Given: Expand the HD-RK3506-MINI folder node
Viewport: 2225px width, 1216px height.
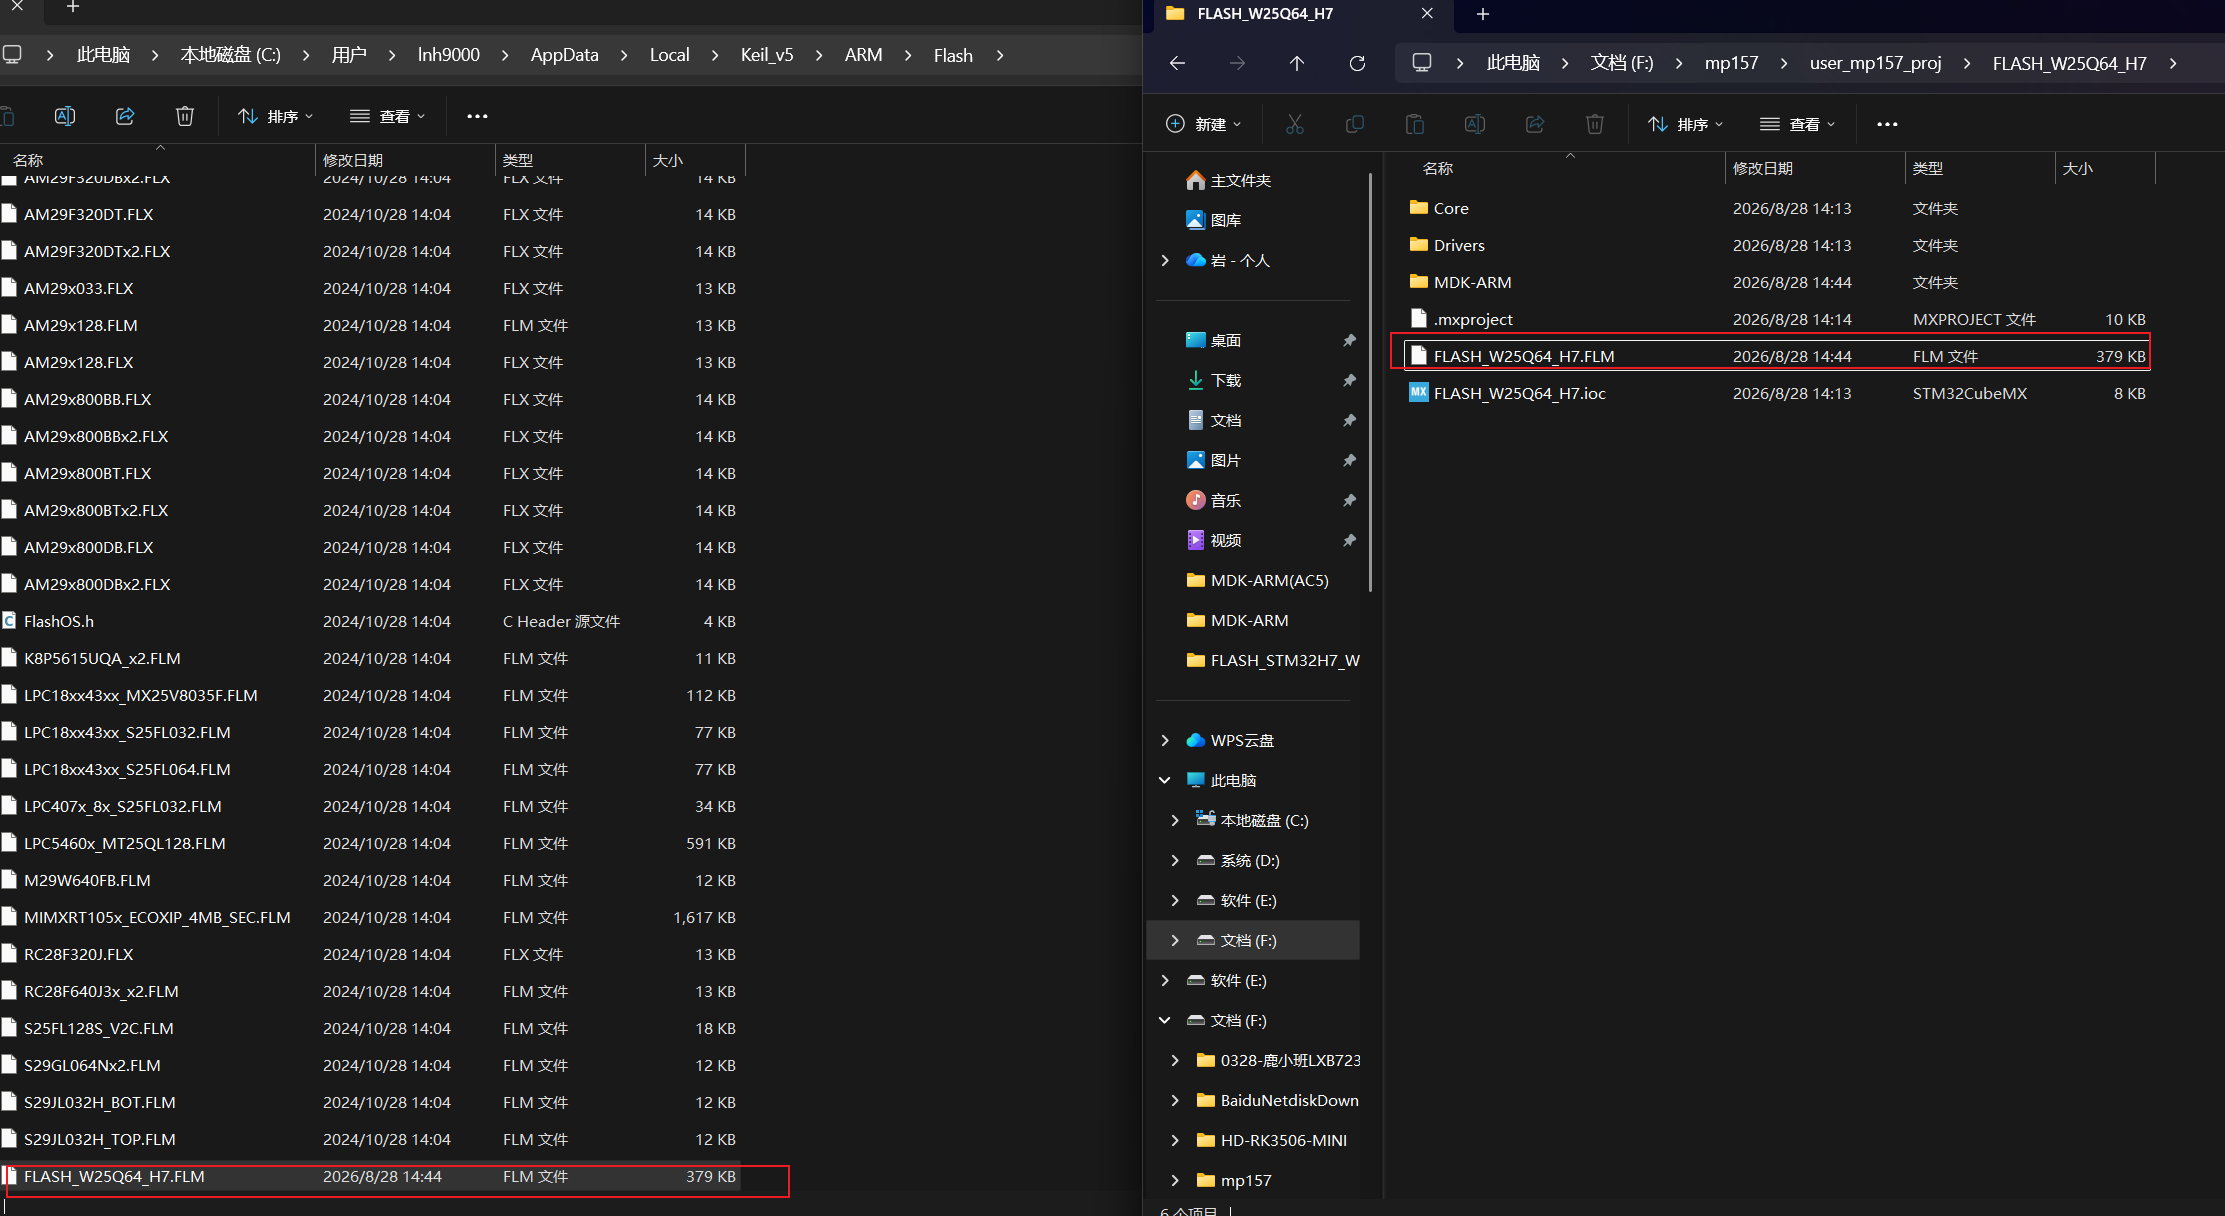Looking at the screenshot, I should coord(1175,1140).
